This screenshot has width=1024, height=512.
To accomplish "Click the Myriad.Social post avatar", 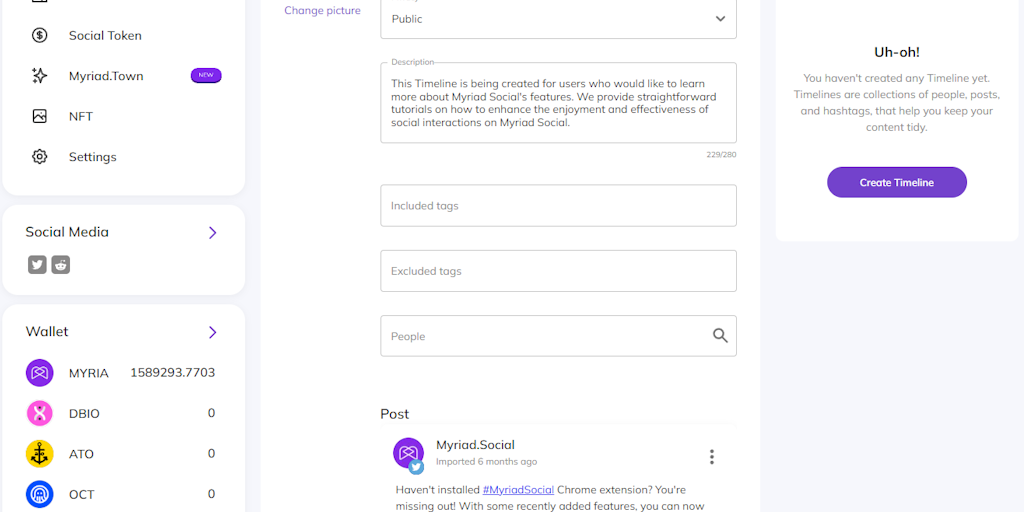I will [x=408, y=453].
